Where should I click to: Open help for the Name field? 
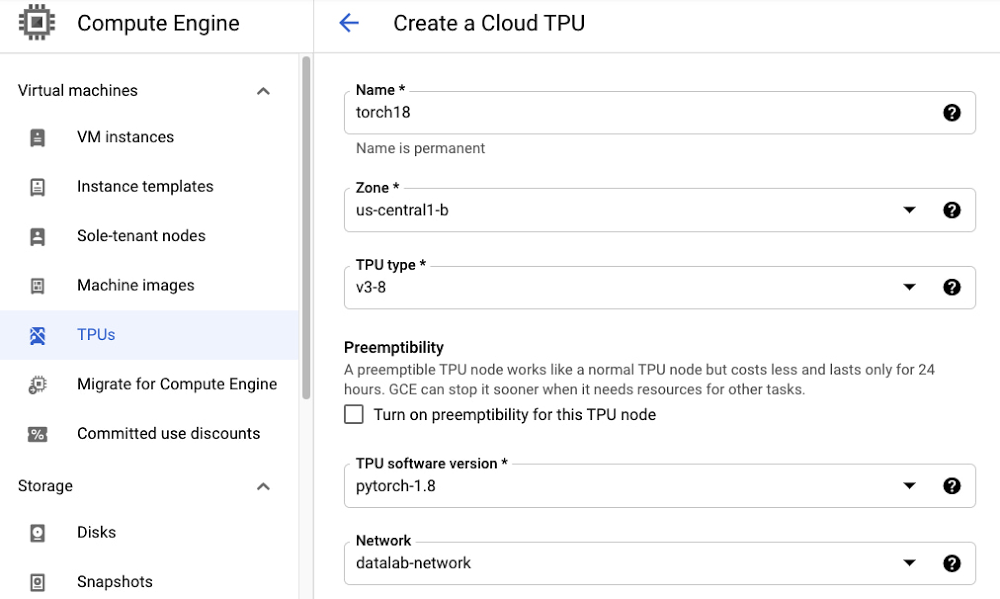pyautogui.click(x=951, y=113)
